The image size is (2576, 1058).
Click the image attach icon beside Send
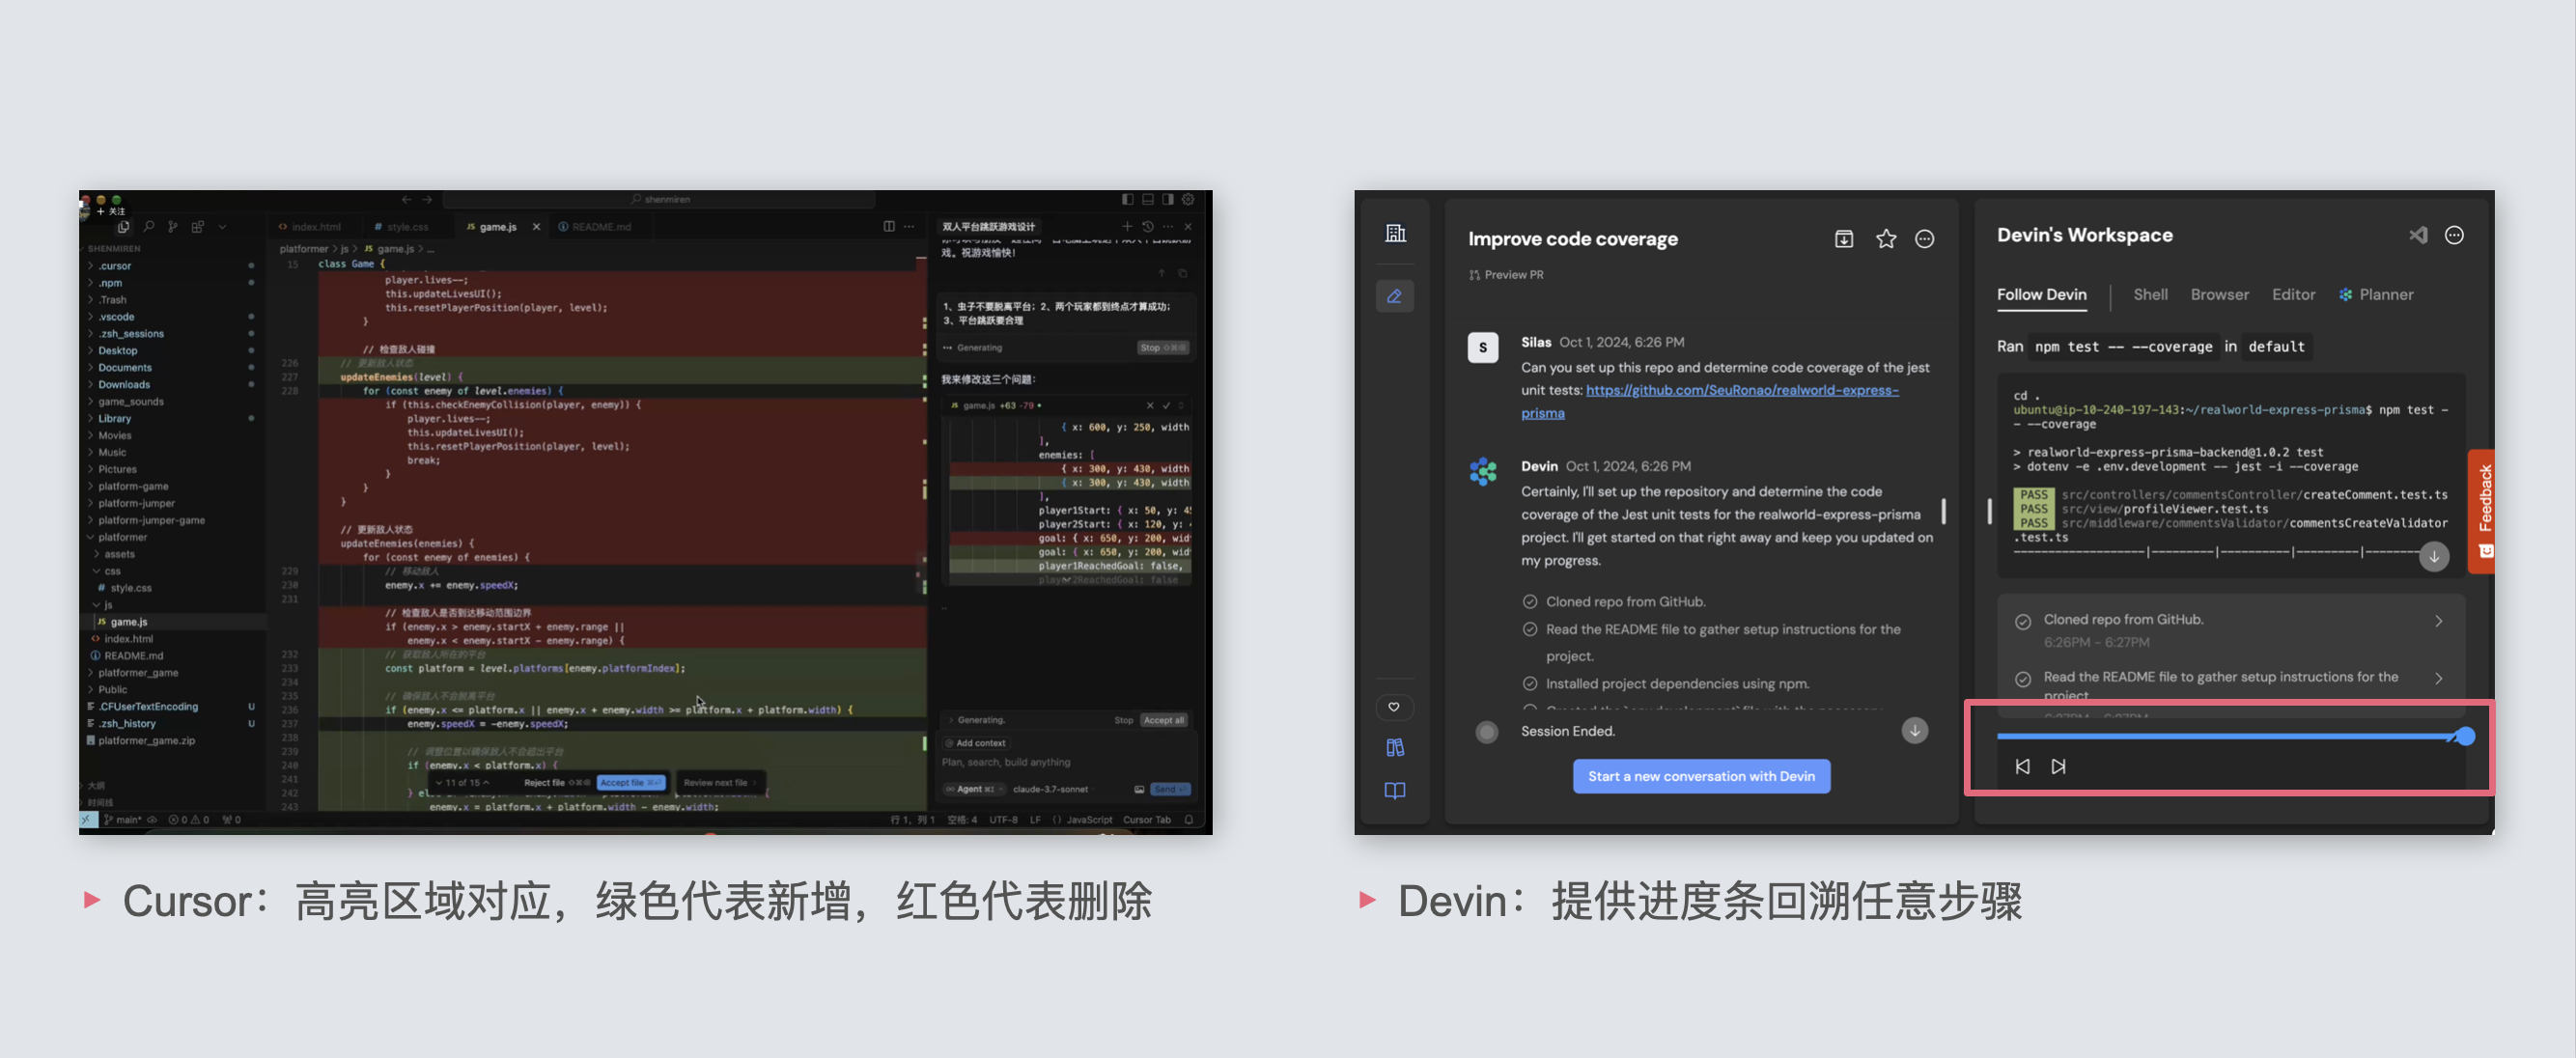(1139, 789)
